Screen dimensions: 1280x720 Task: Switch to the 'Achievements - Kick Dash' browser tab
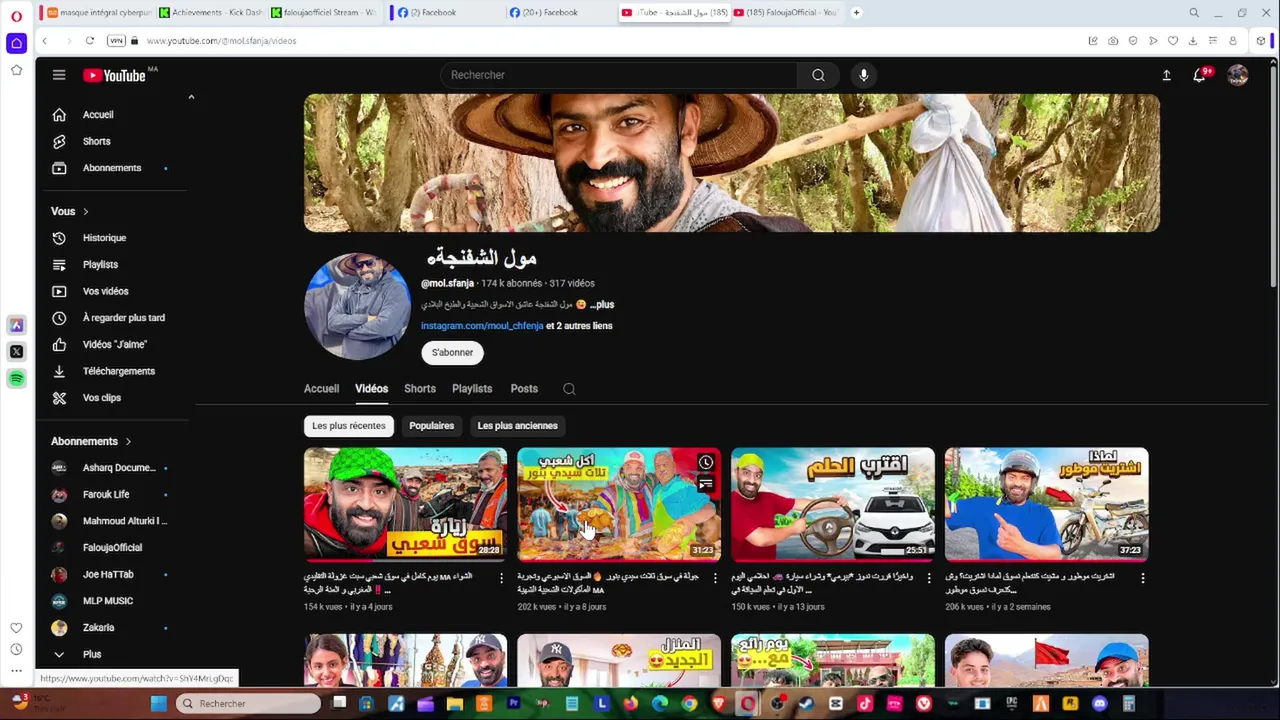pos(210,12)
